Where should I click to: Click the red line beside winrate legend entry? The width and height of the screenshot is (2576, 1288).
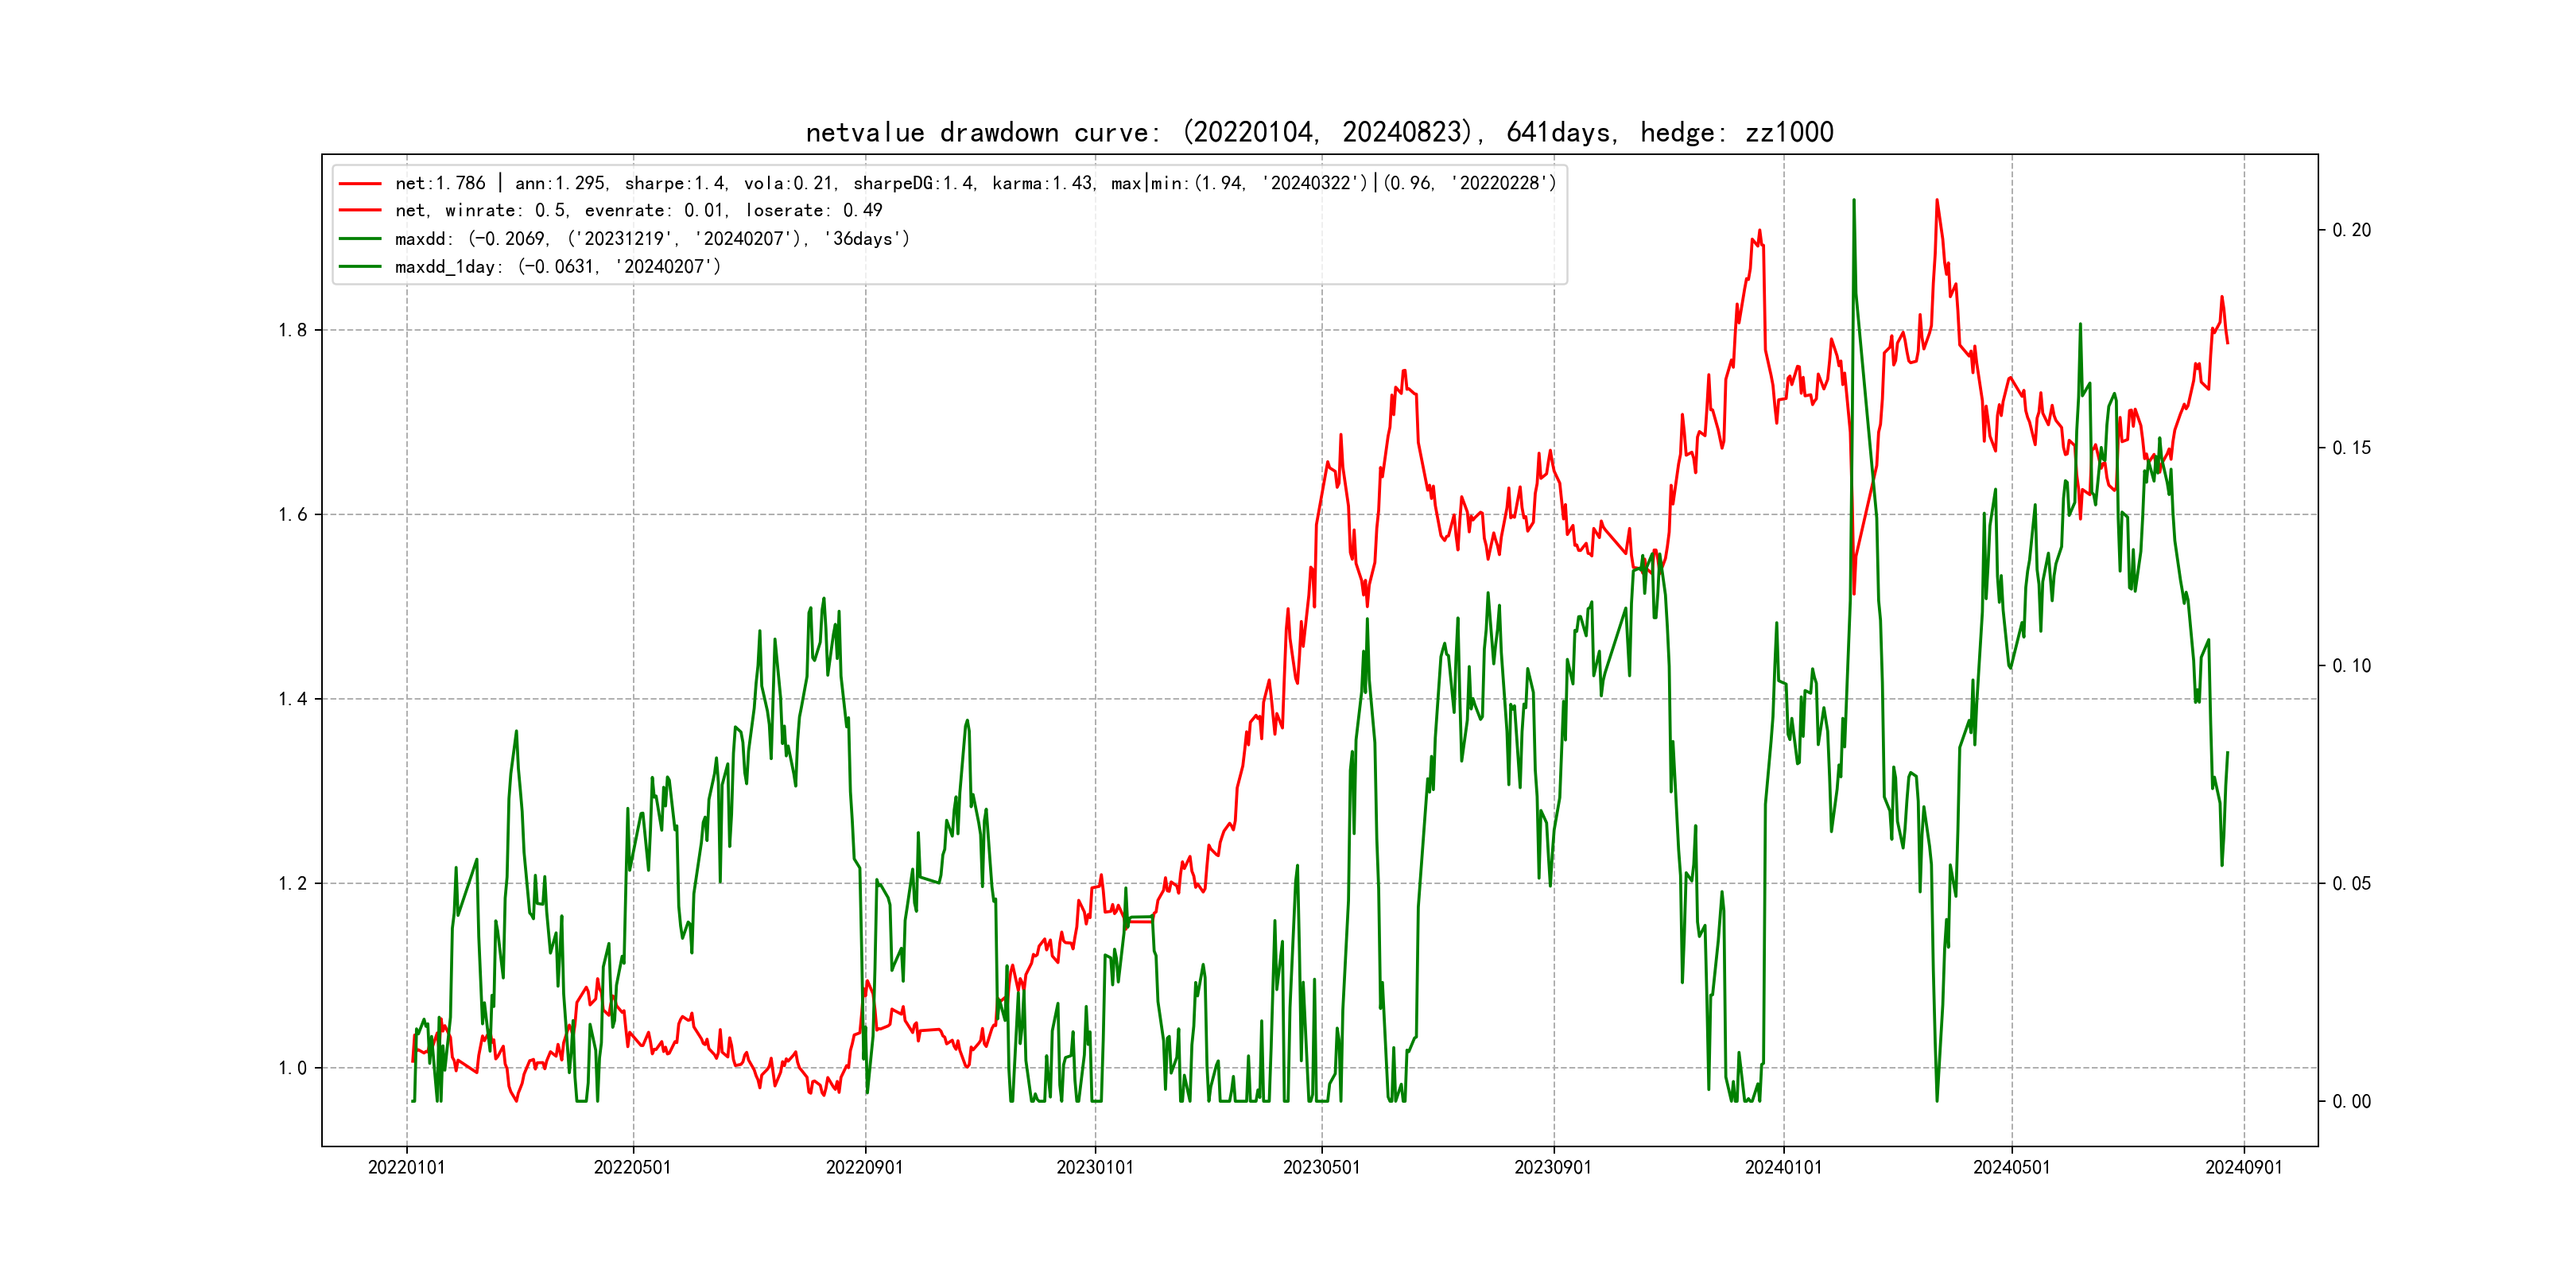click(x=360, y=211)
